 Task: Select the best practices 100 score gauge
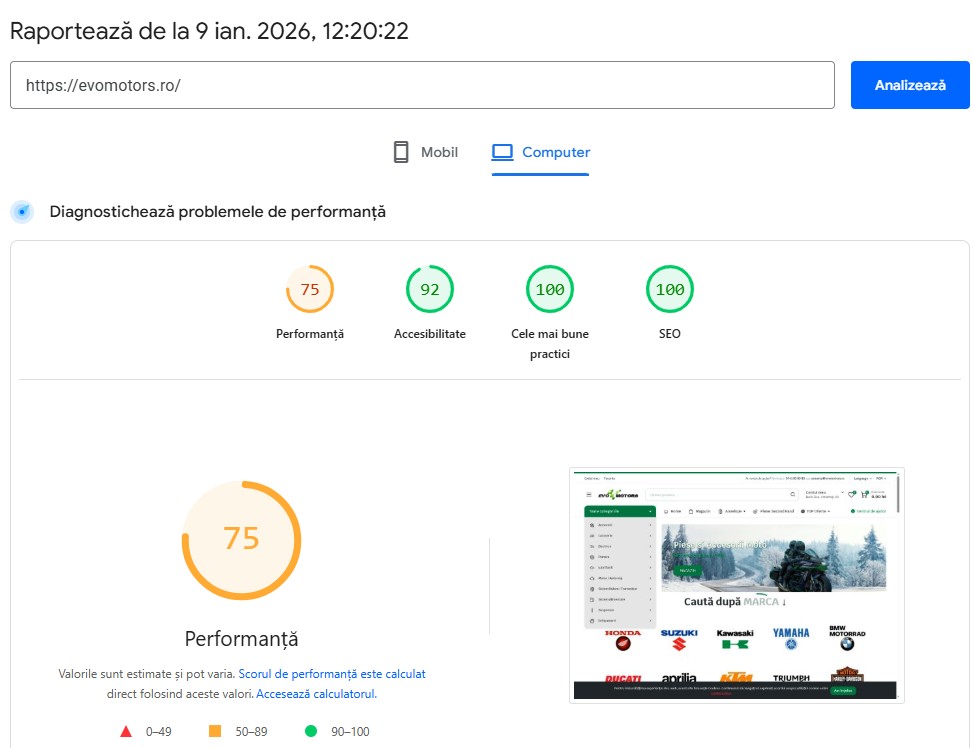tap(550, 290)
